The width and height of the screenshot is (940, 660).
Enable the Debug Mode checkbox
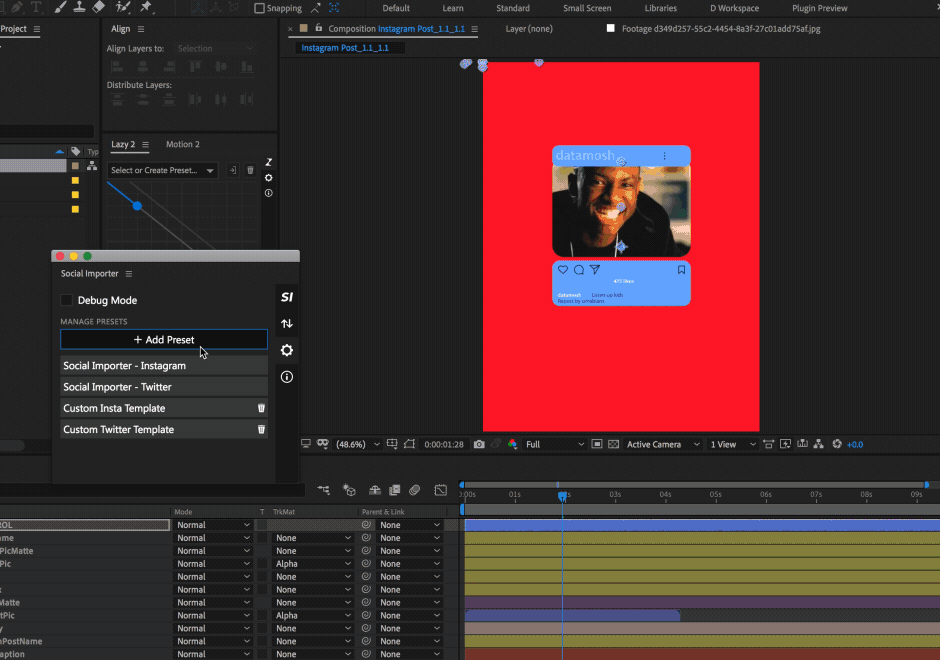(x=67, y=300)
